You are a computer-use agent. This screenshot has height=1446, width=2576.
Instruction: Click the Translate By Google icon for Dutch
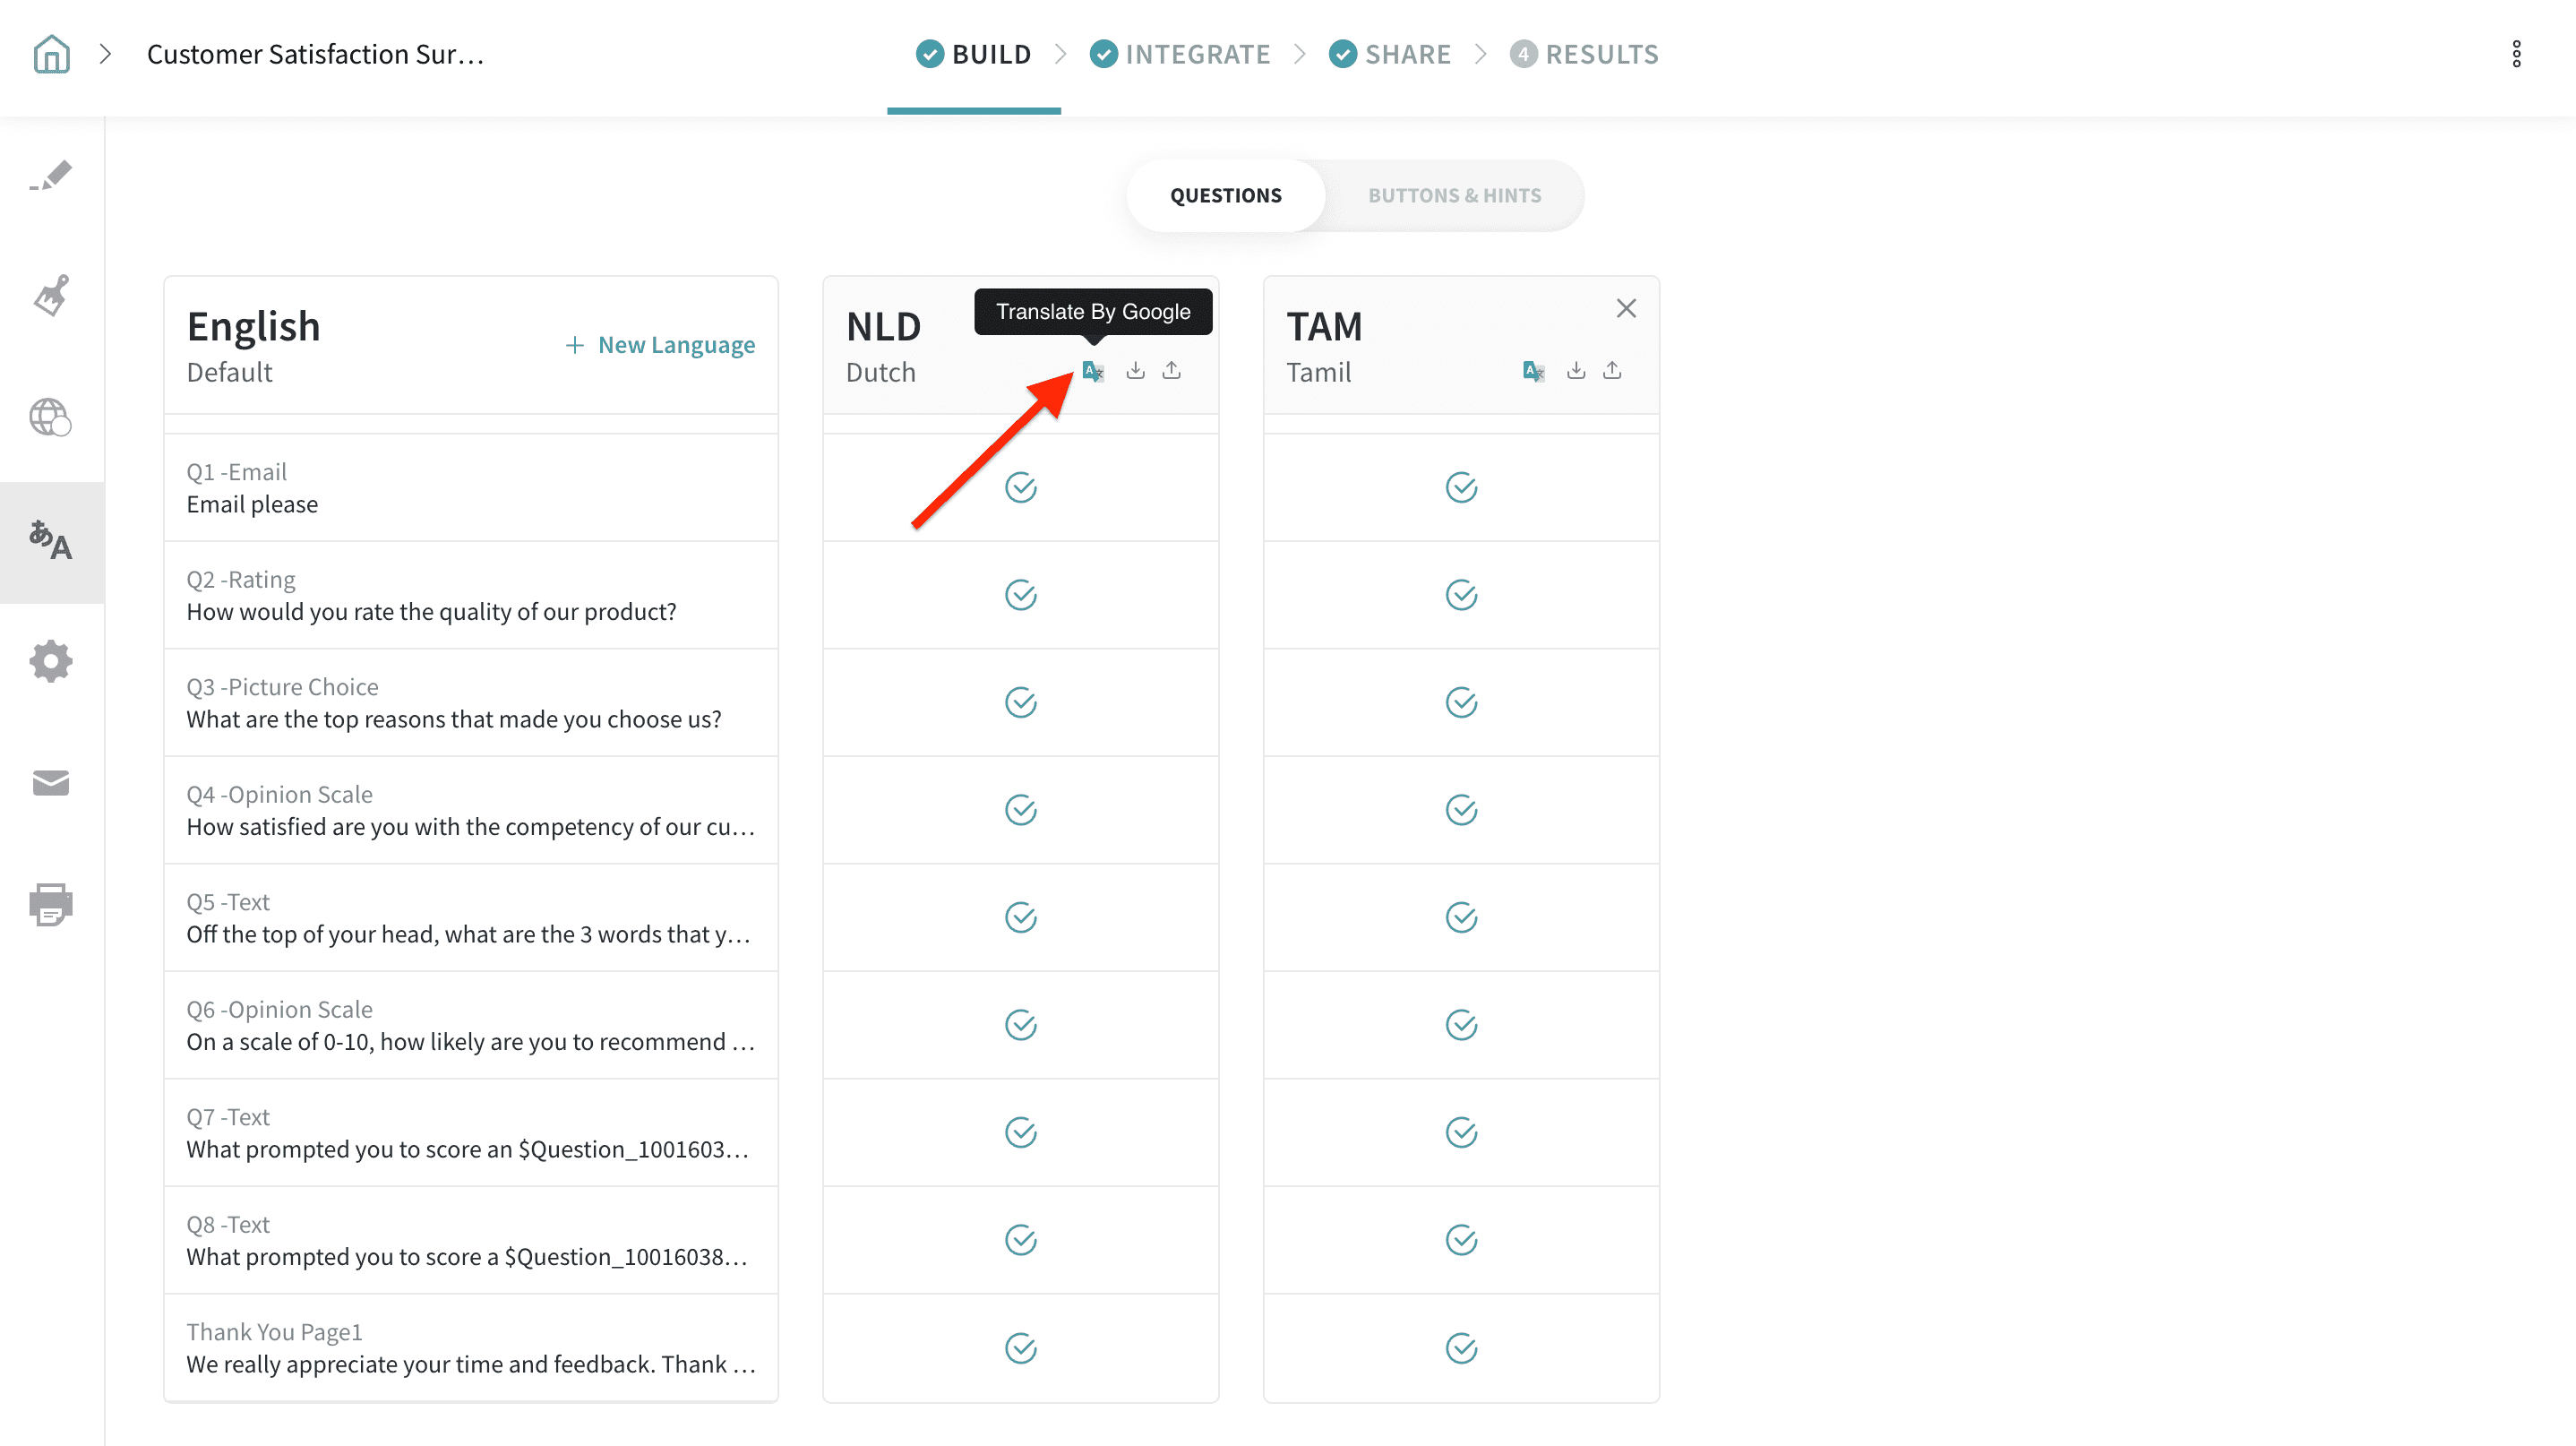click(x=1092, y=371)
